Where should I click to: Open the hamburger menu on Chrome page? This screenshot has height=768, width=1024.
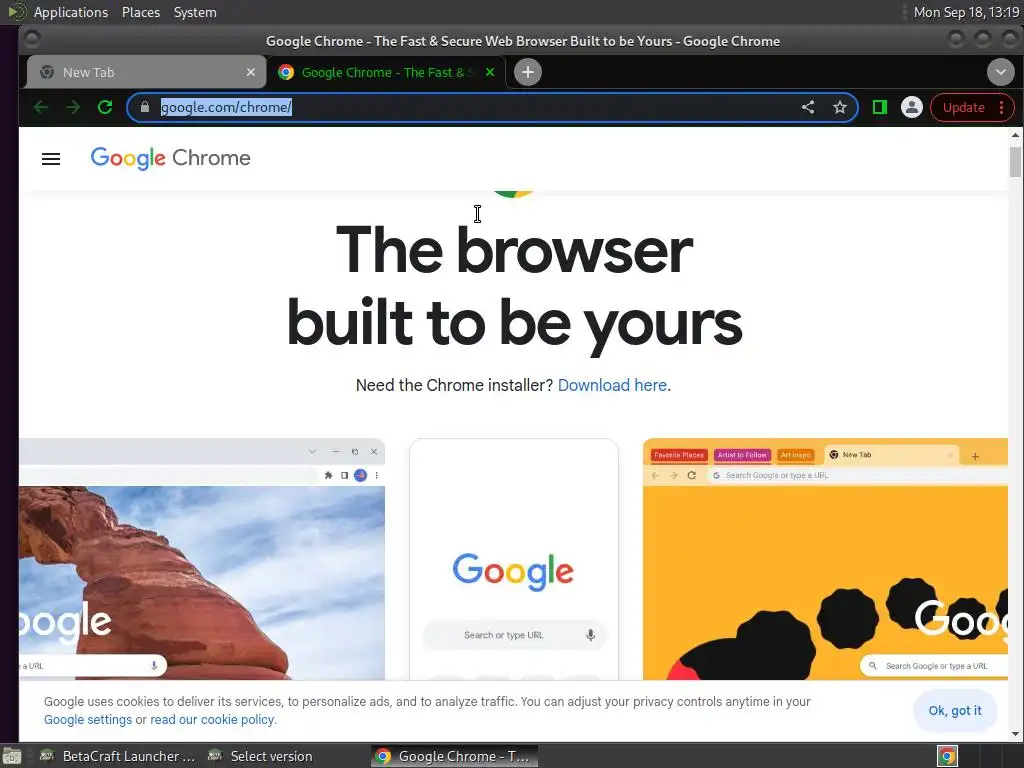click(51, 159)
